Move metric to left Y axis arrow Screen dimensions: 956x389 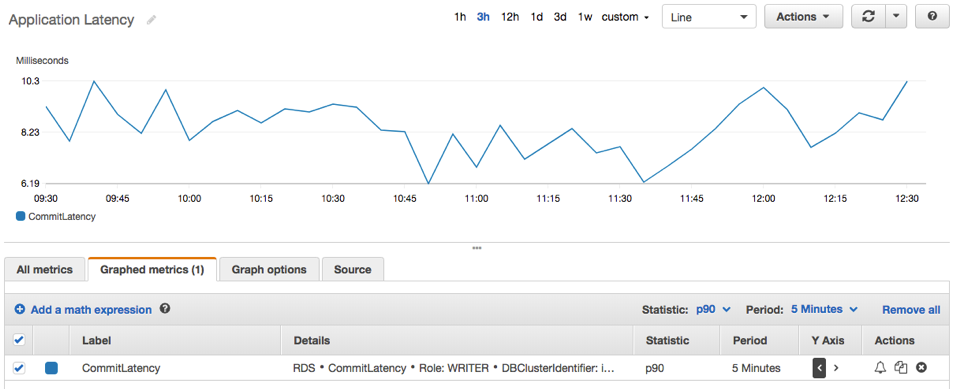point(819,368)
